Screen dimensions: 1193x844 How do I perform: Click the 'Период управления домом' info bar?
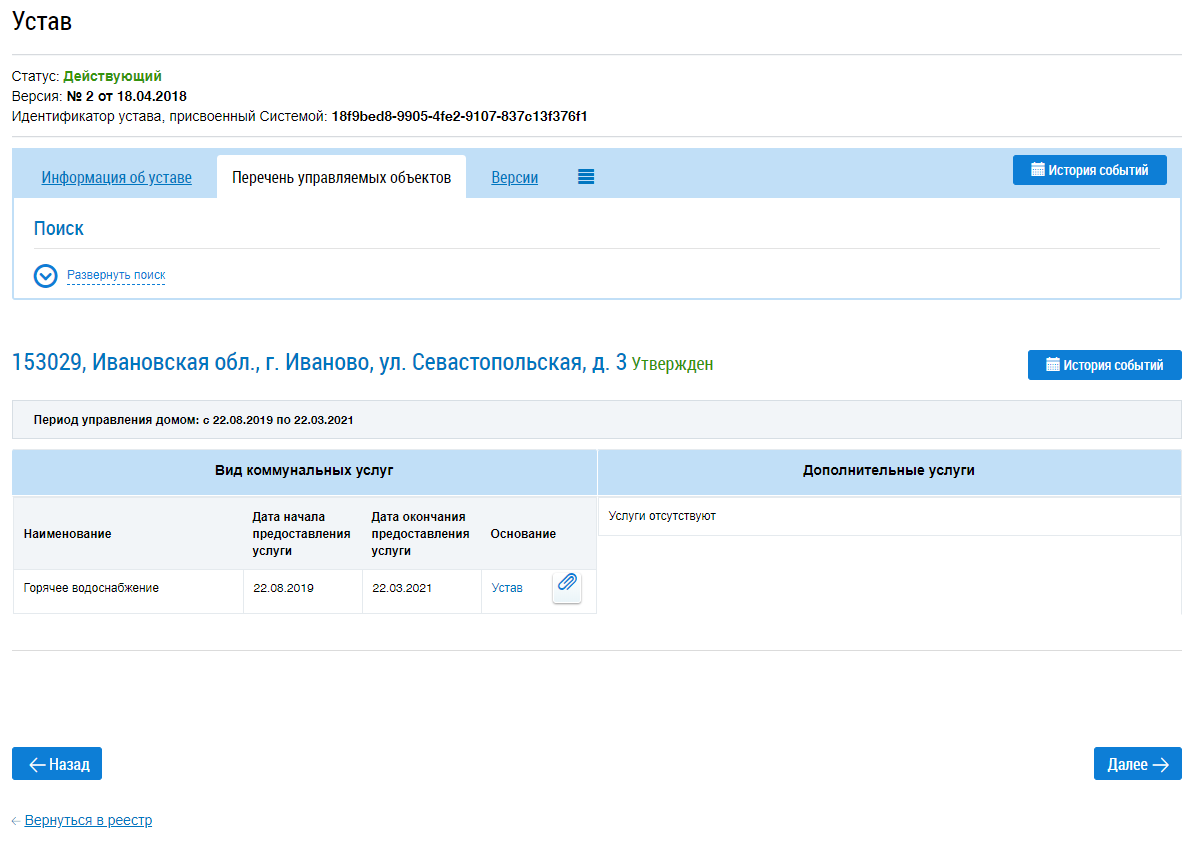tap(596, 420)
